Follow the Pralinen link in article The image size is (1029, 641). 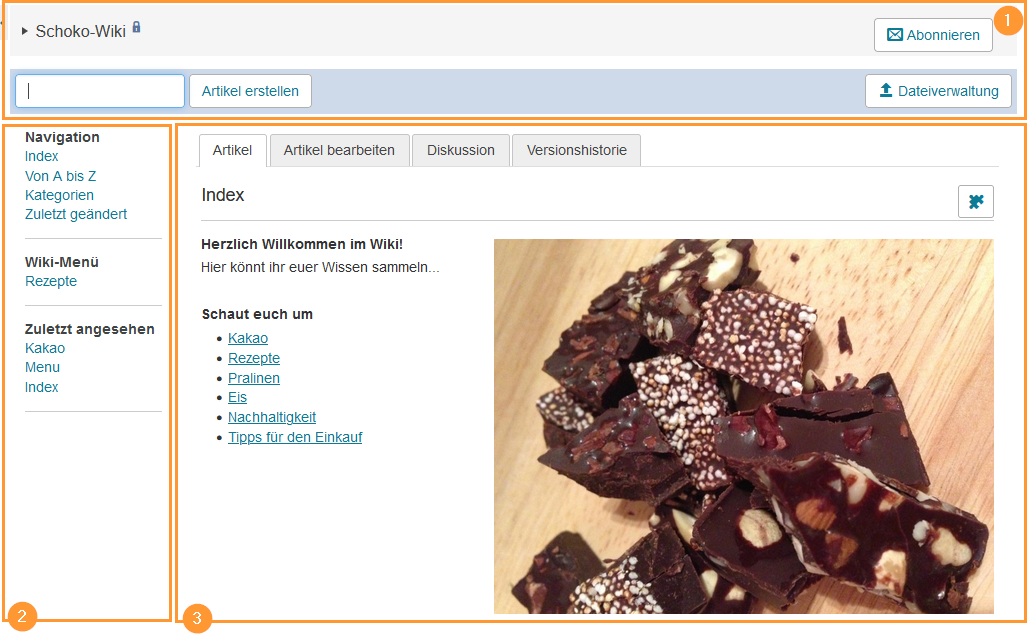tap(254, 378)
